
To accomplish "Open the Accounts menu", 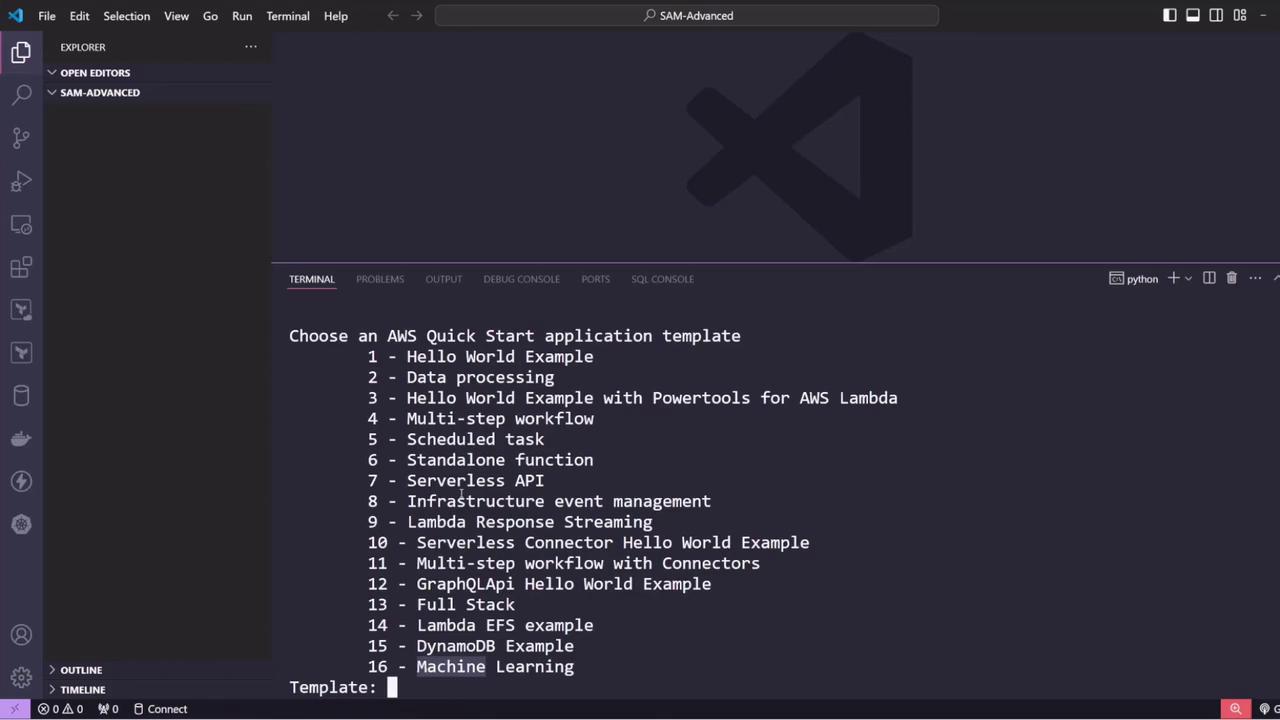I will (21, 635).
